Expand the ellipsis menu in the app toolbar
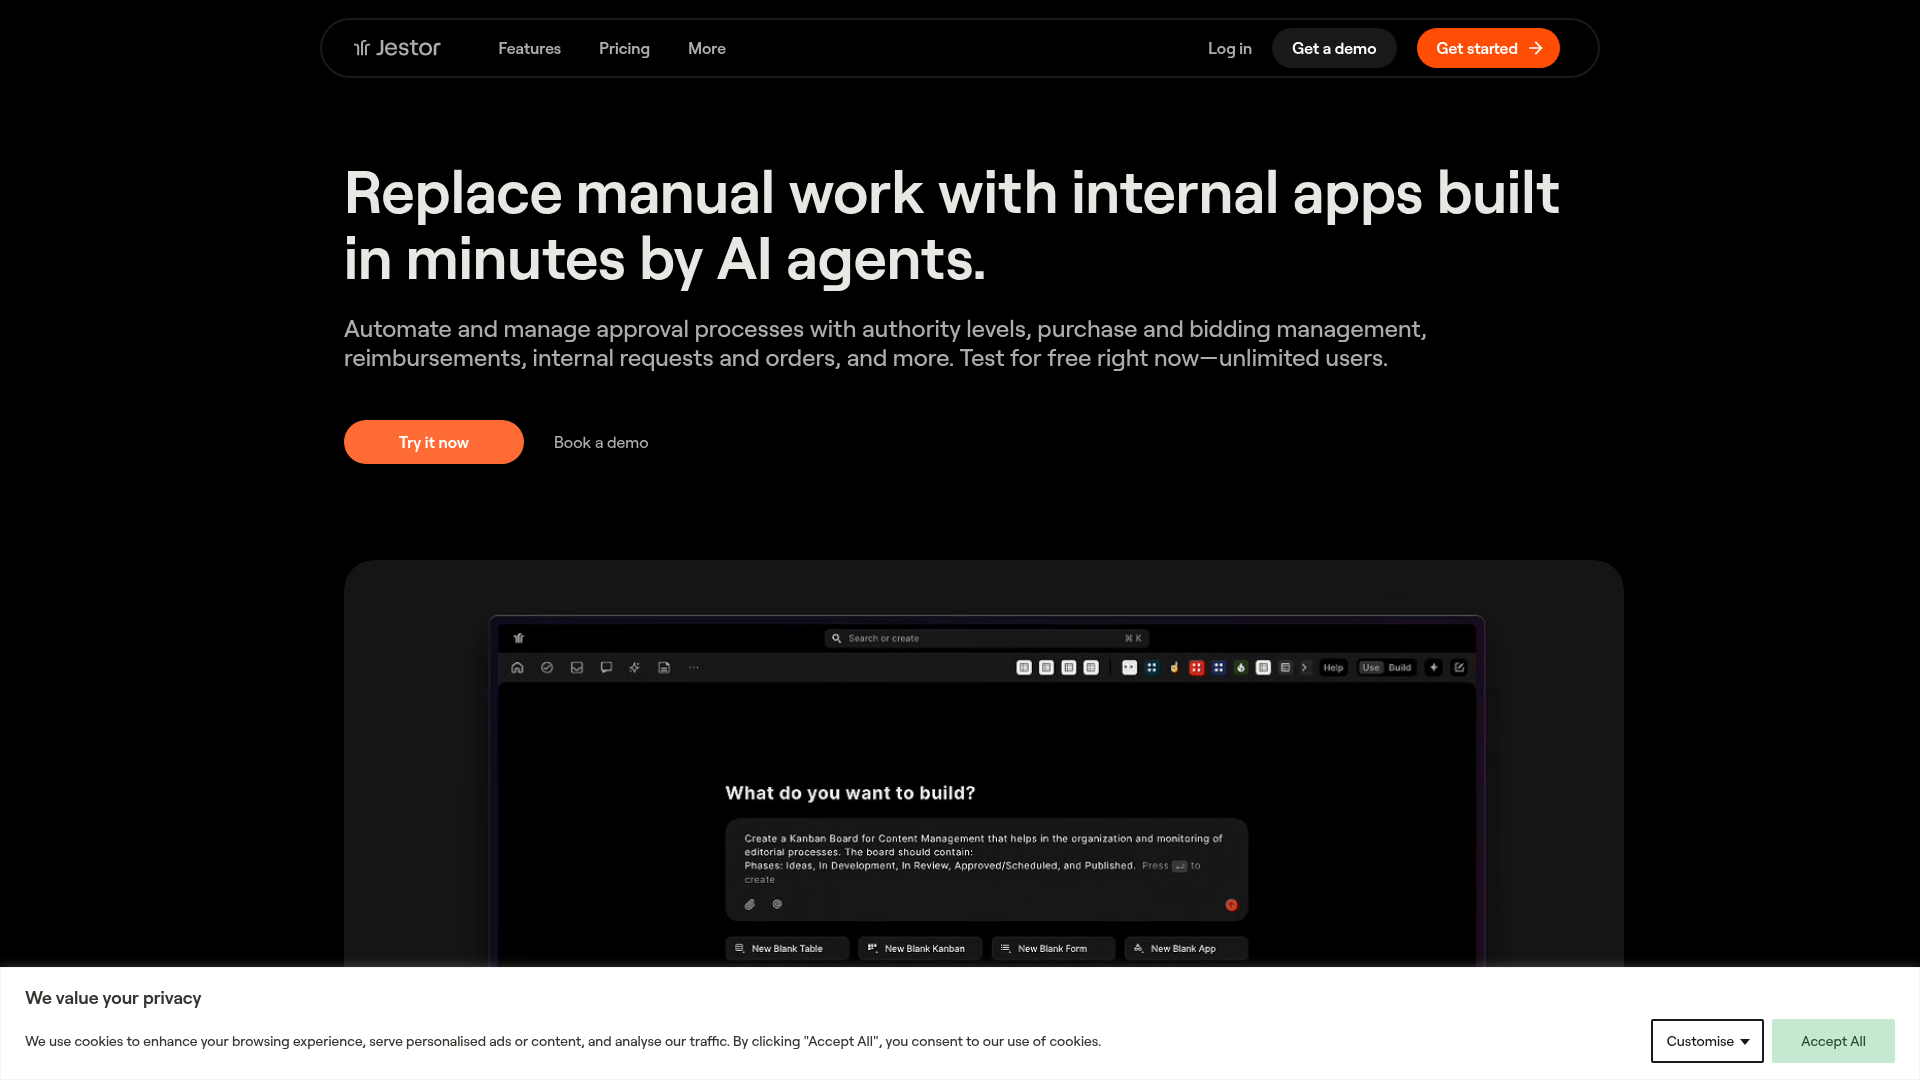Viewport: 1920px width, 1080px height. click(x=694, y=667)
